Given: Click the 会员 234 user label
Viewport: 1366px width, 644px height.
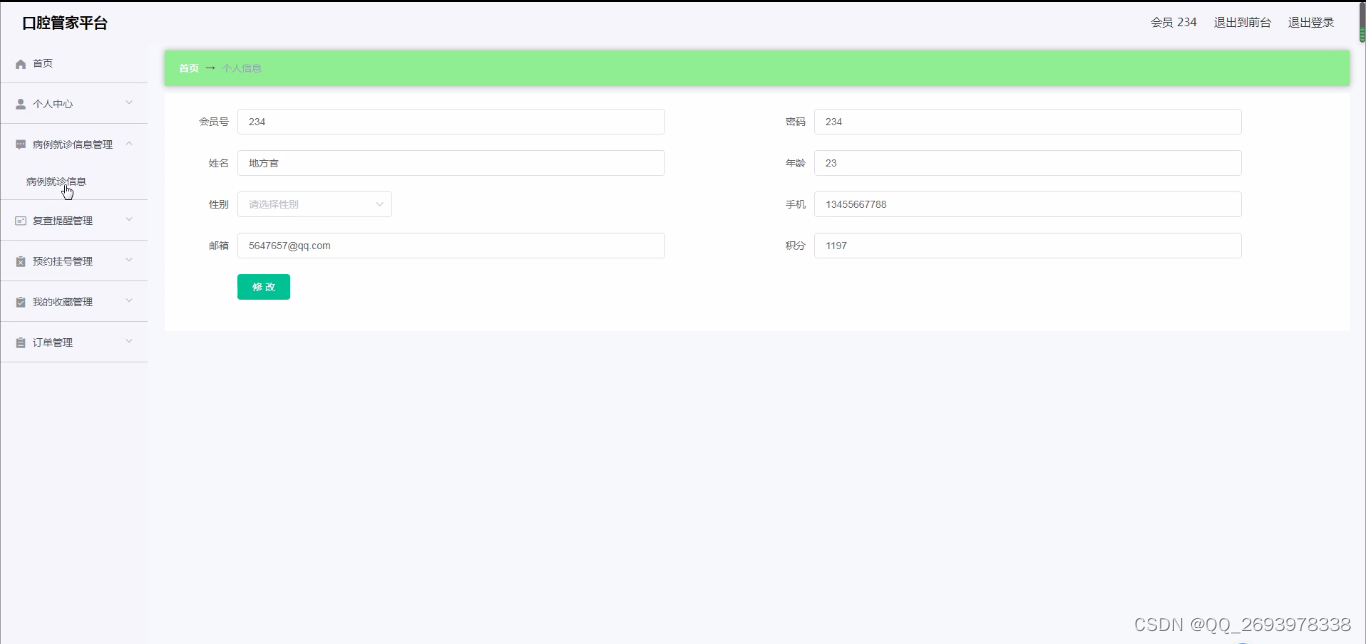Looking at the screenshot, I should pyautogui.click(x=1174, y=22).
